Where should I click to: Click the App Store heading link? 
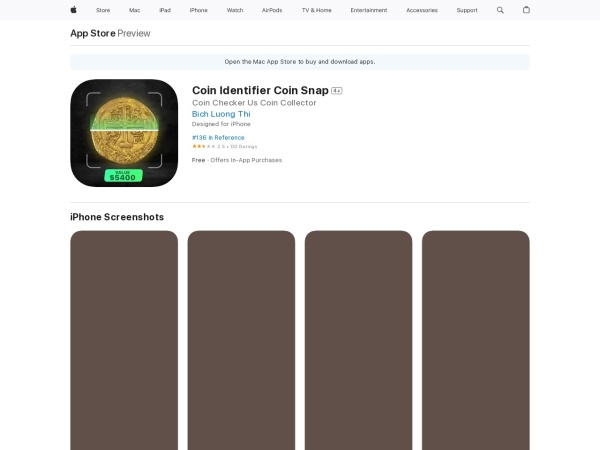pyautogui.click(x=92, y=33)
